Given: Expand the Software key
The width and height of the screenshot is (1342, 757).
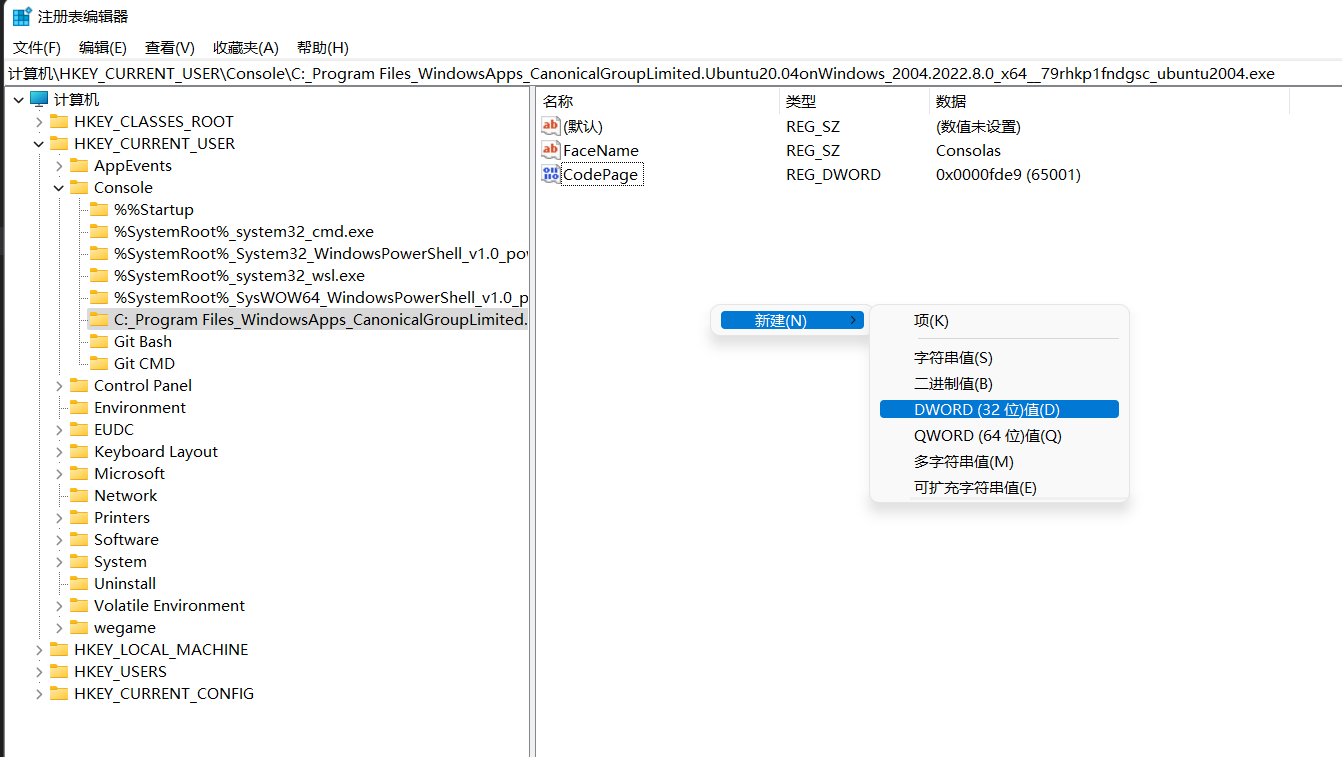Looking at the screenshot, I should click(59, 539).
